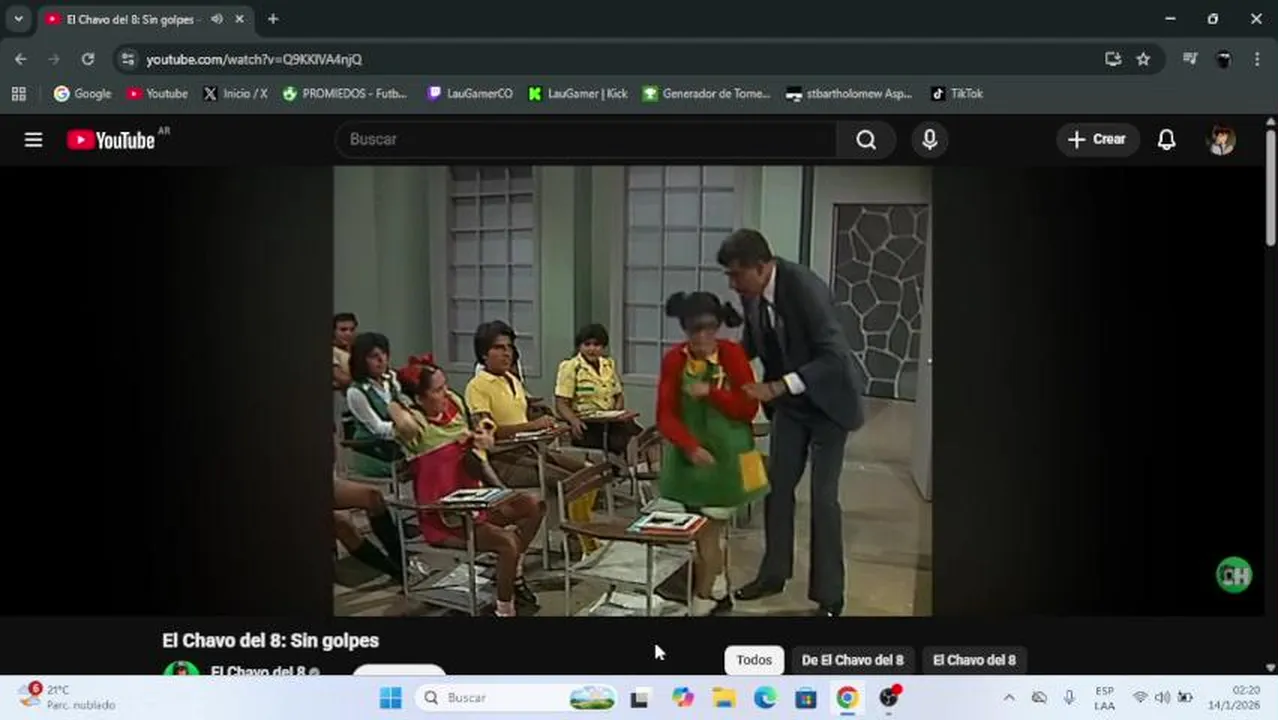
Task: Open YouTube notifications bell
Action: 1166,140
